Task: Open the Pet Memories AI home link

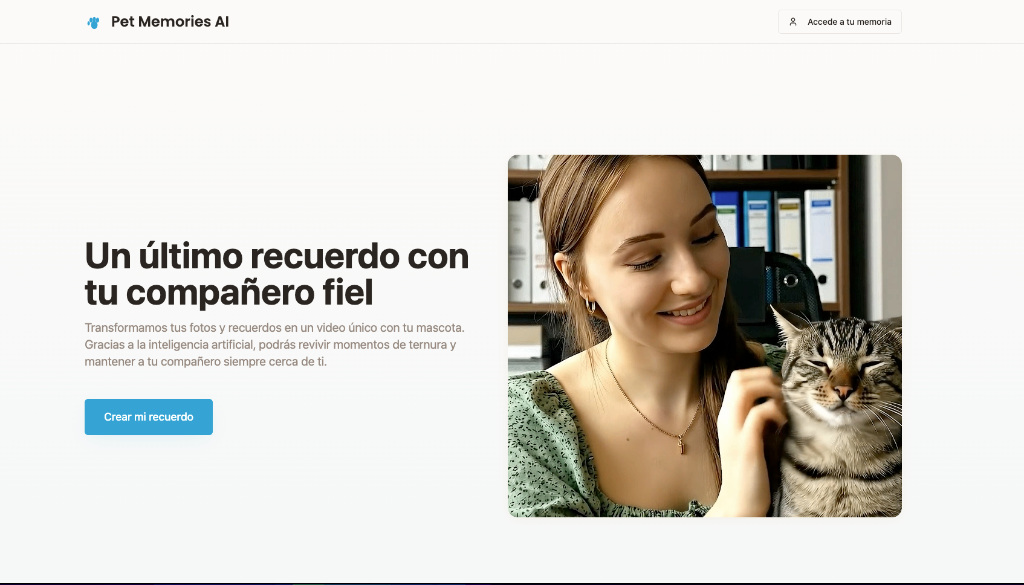Action: coord(169,22)
